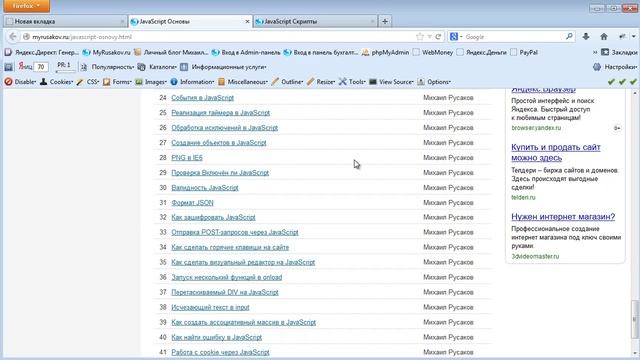Open the View Source menu
The height and width of the screenshot is (360, 640).
click(x=391, y=82)
